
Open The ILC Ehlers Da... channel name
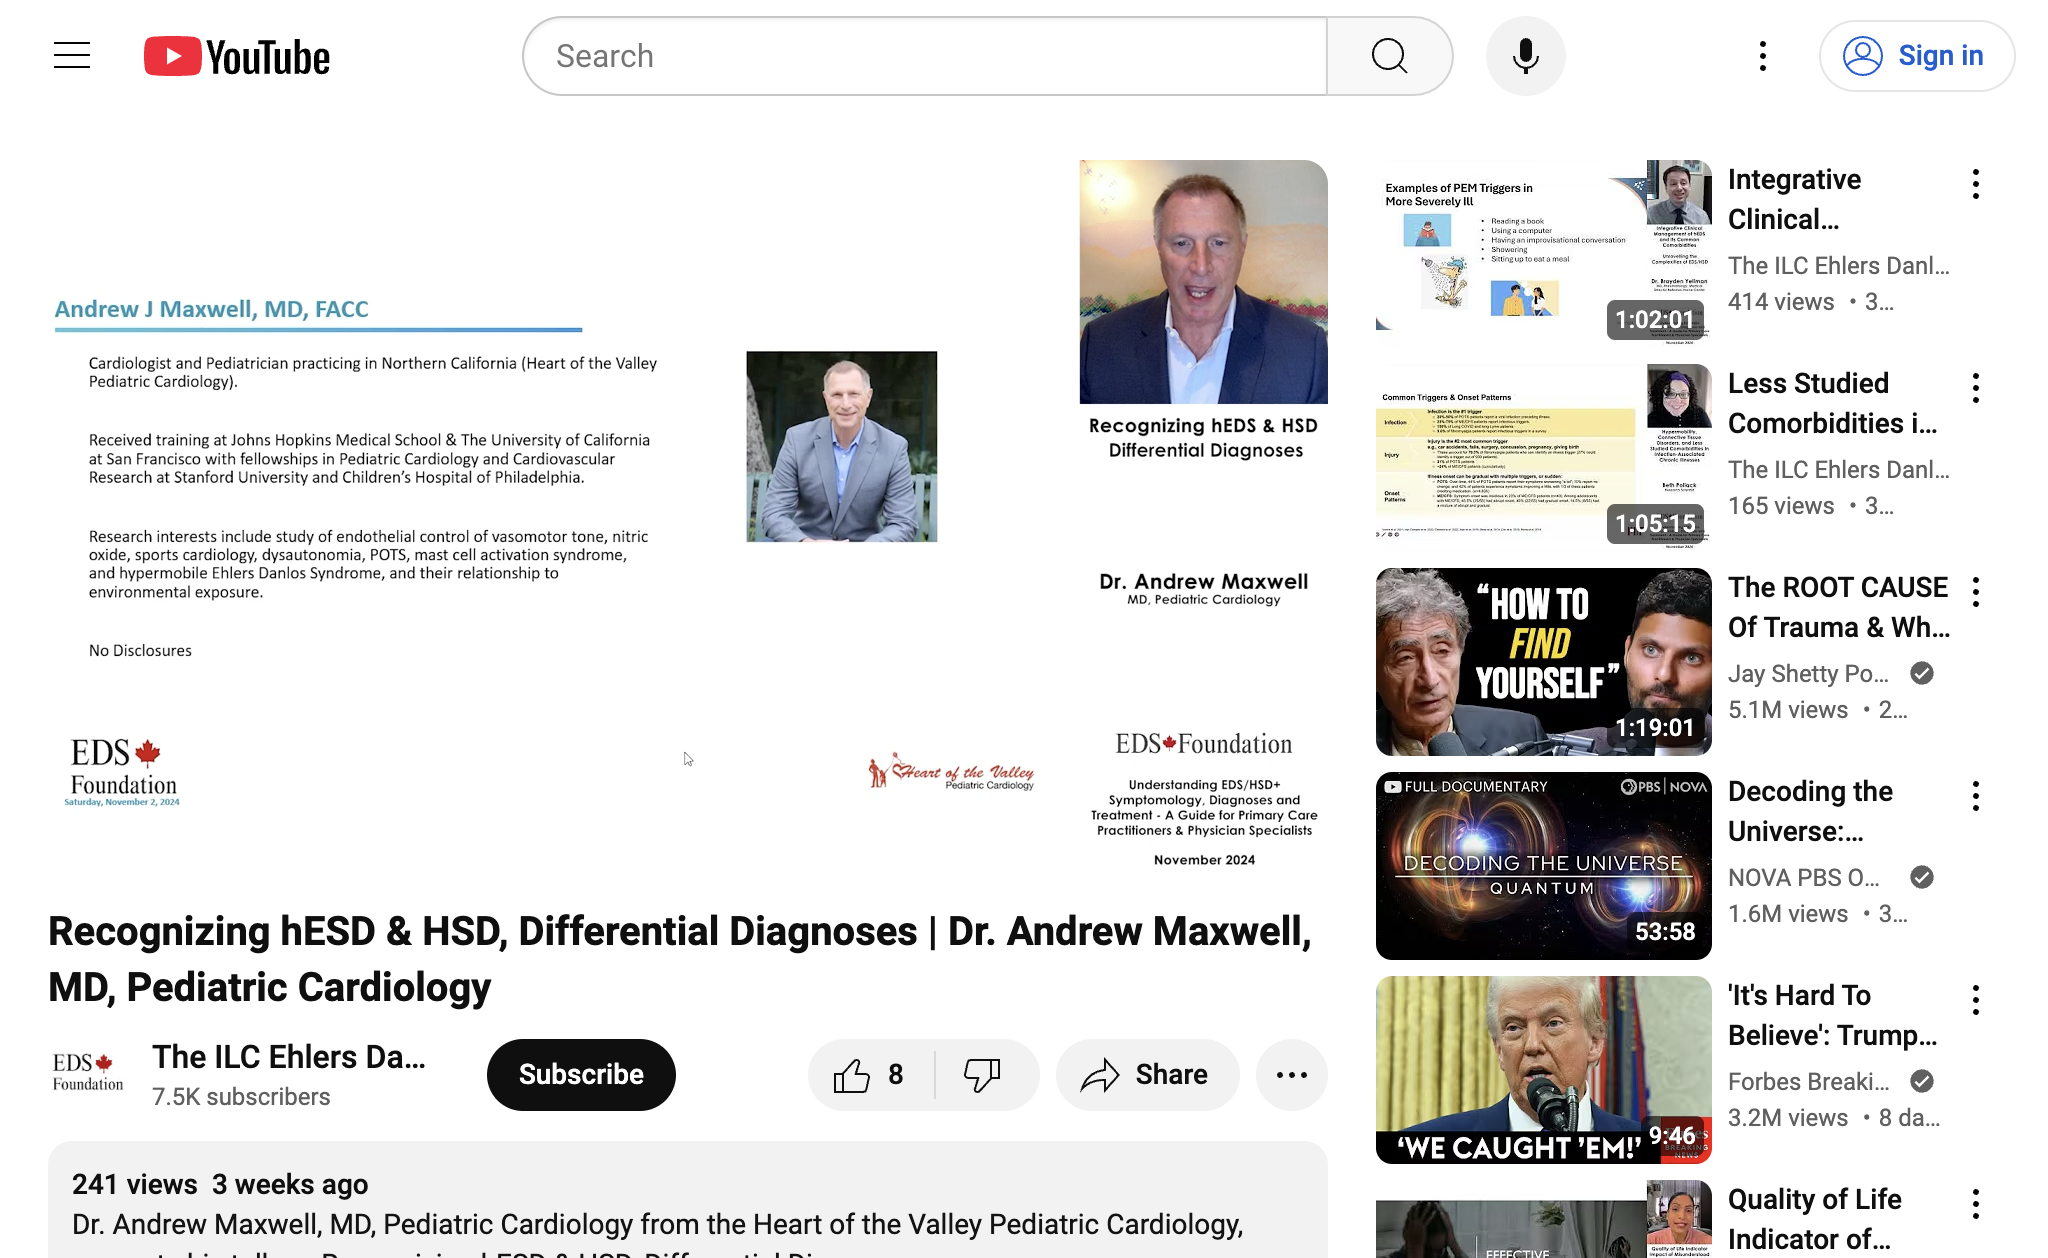pos(289,1057)
